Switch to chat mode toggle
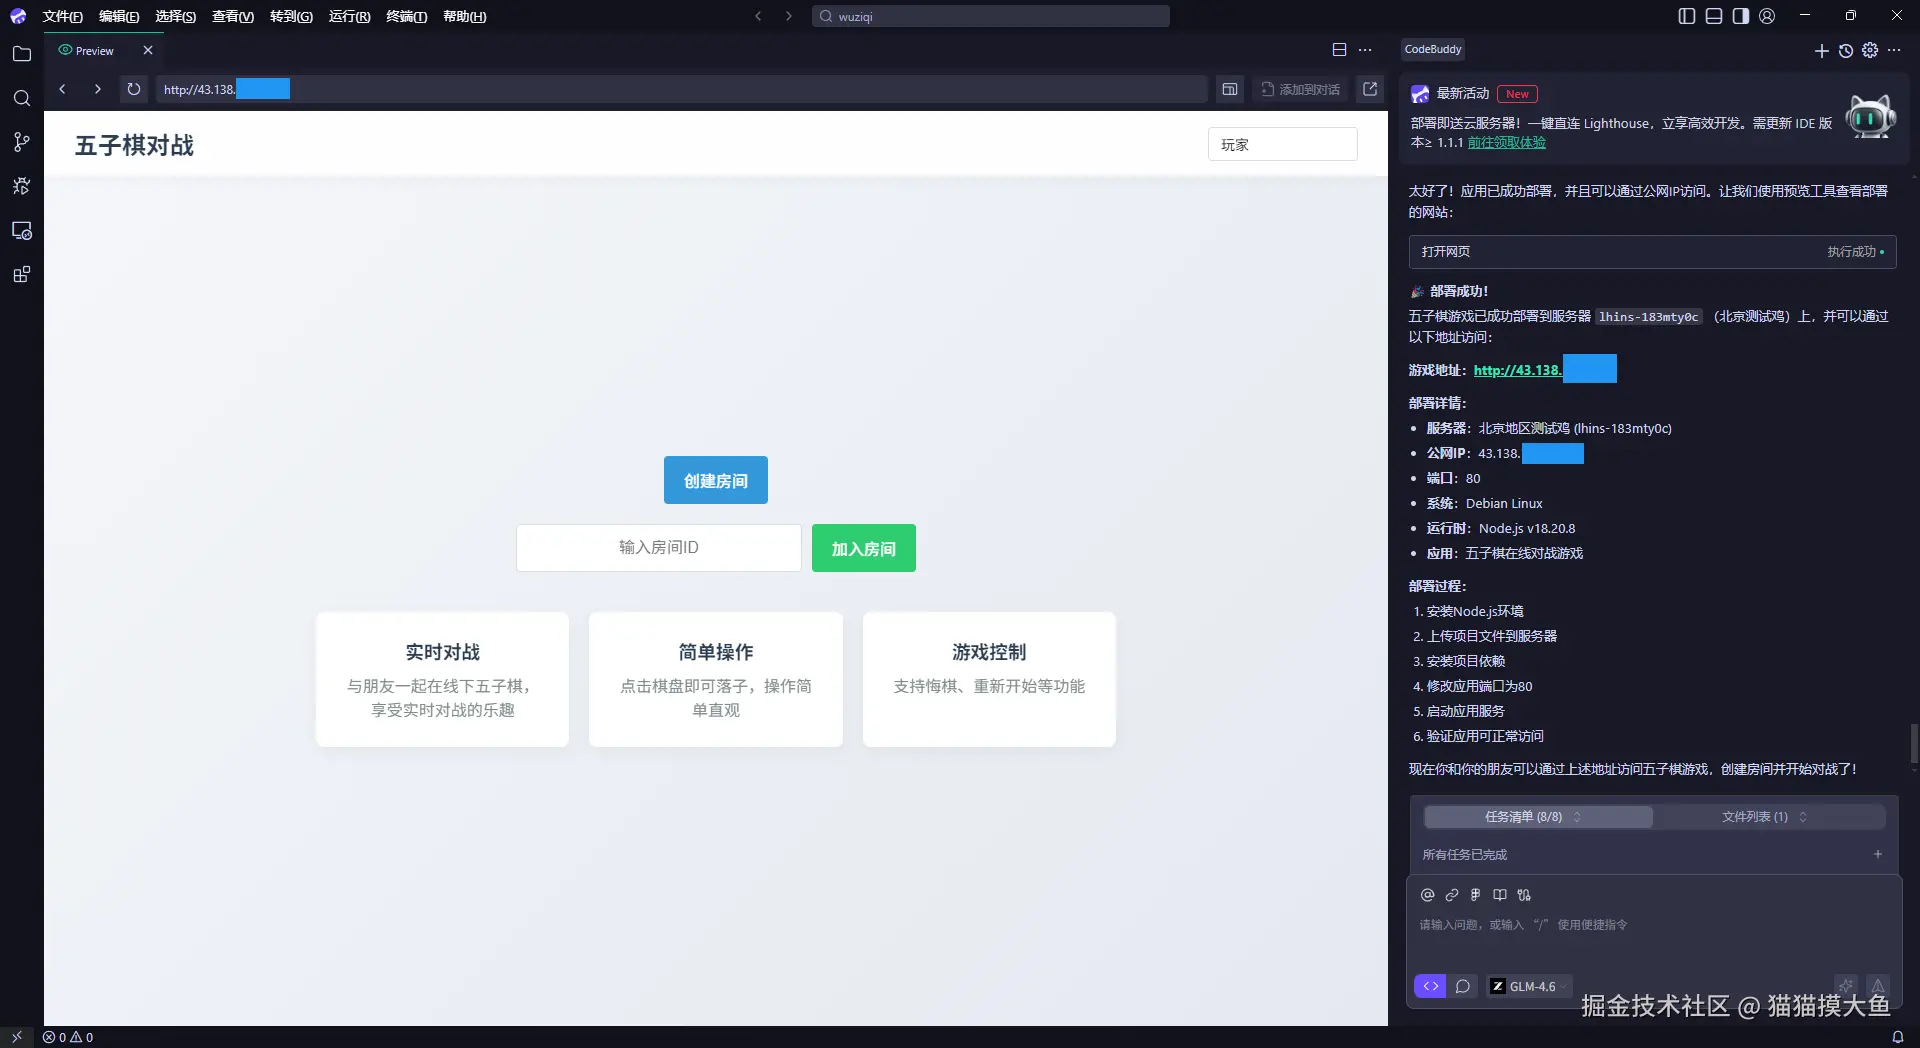 pyautogui.click(x=1463, y=986)
